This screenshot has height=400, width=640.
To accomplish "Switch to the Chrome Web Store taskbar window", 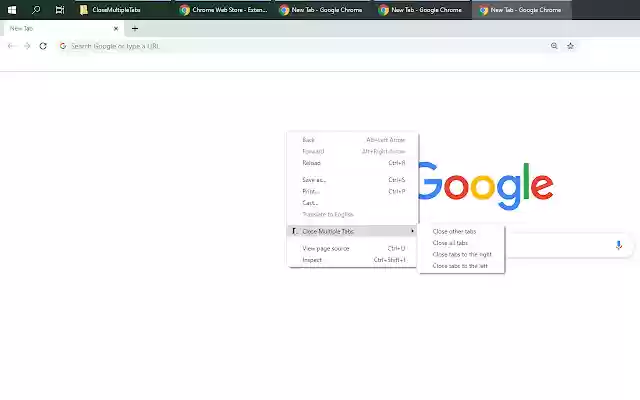I will pos(224,10).
